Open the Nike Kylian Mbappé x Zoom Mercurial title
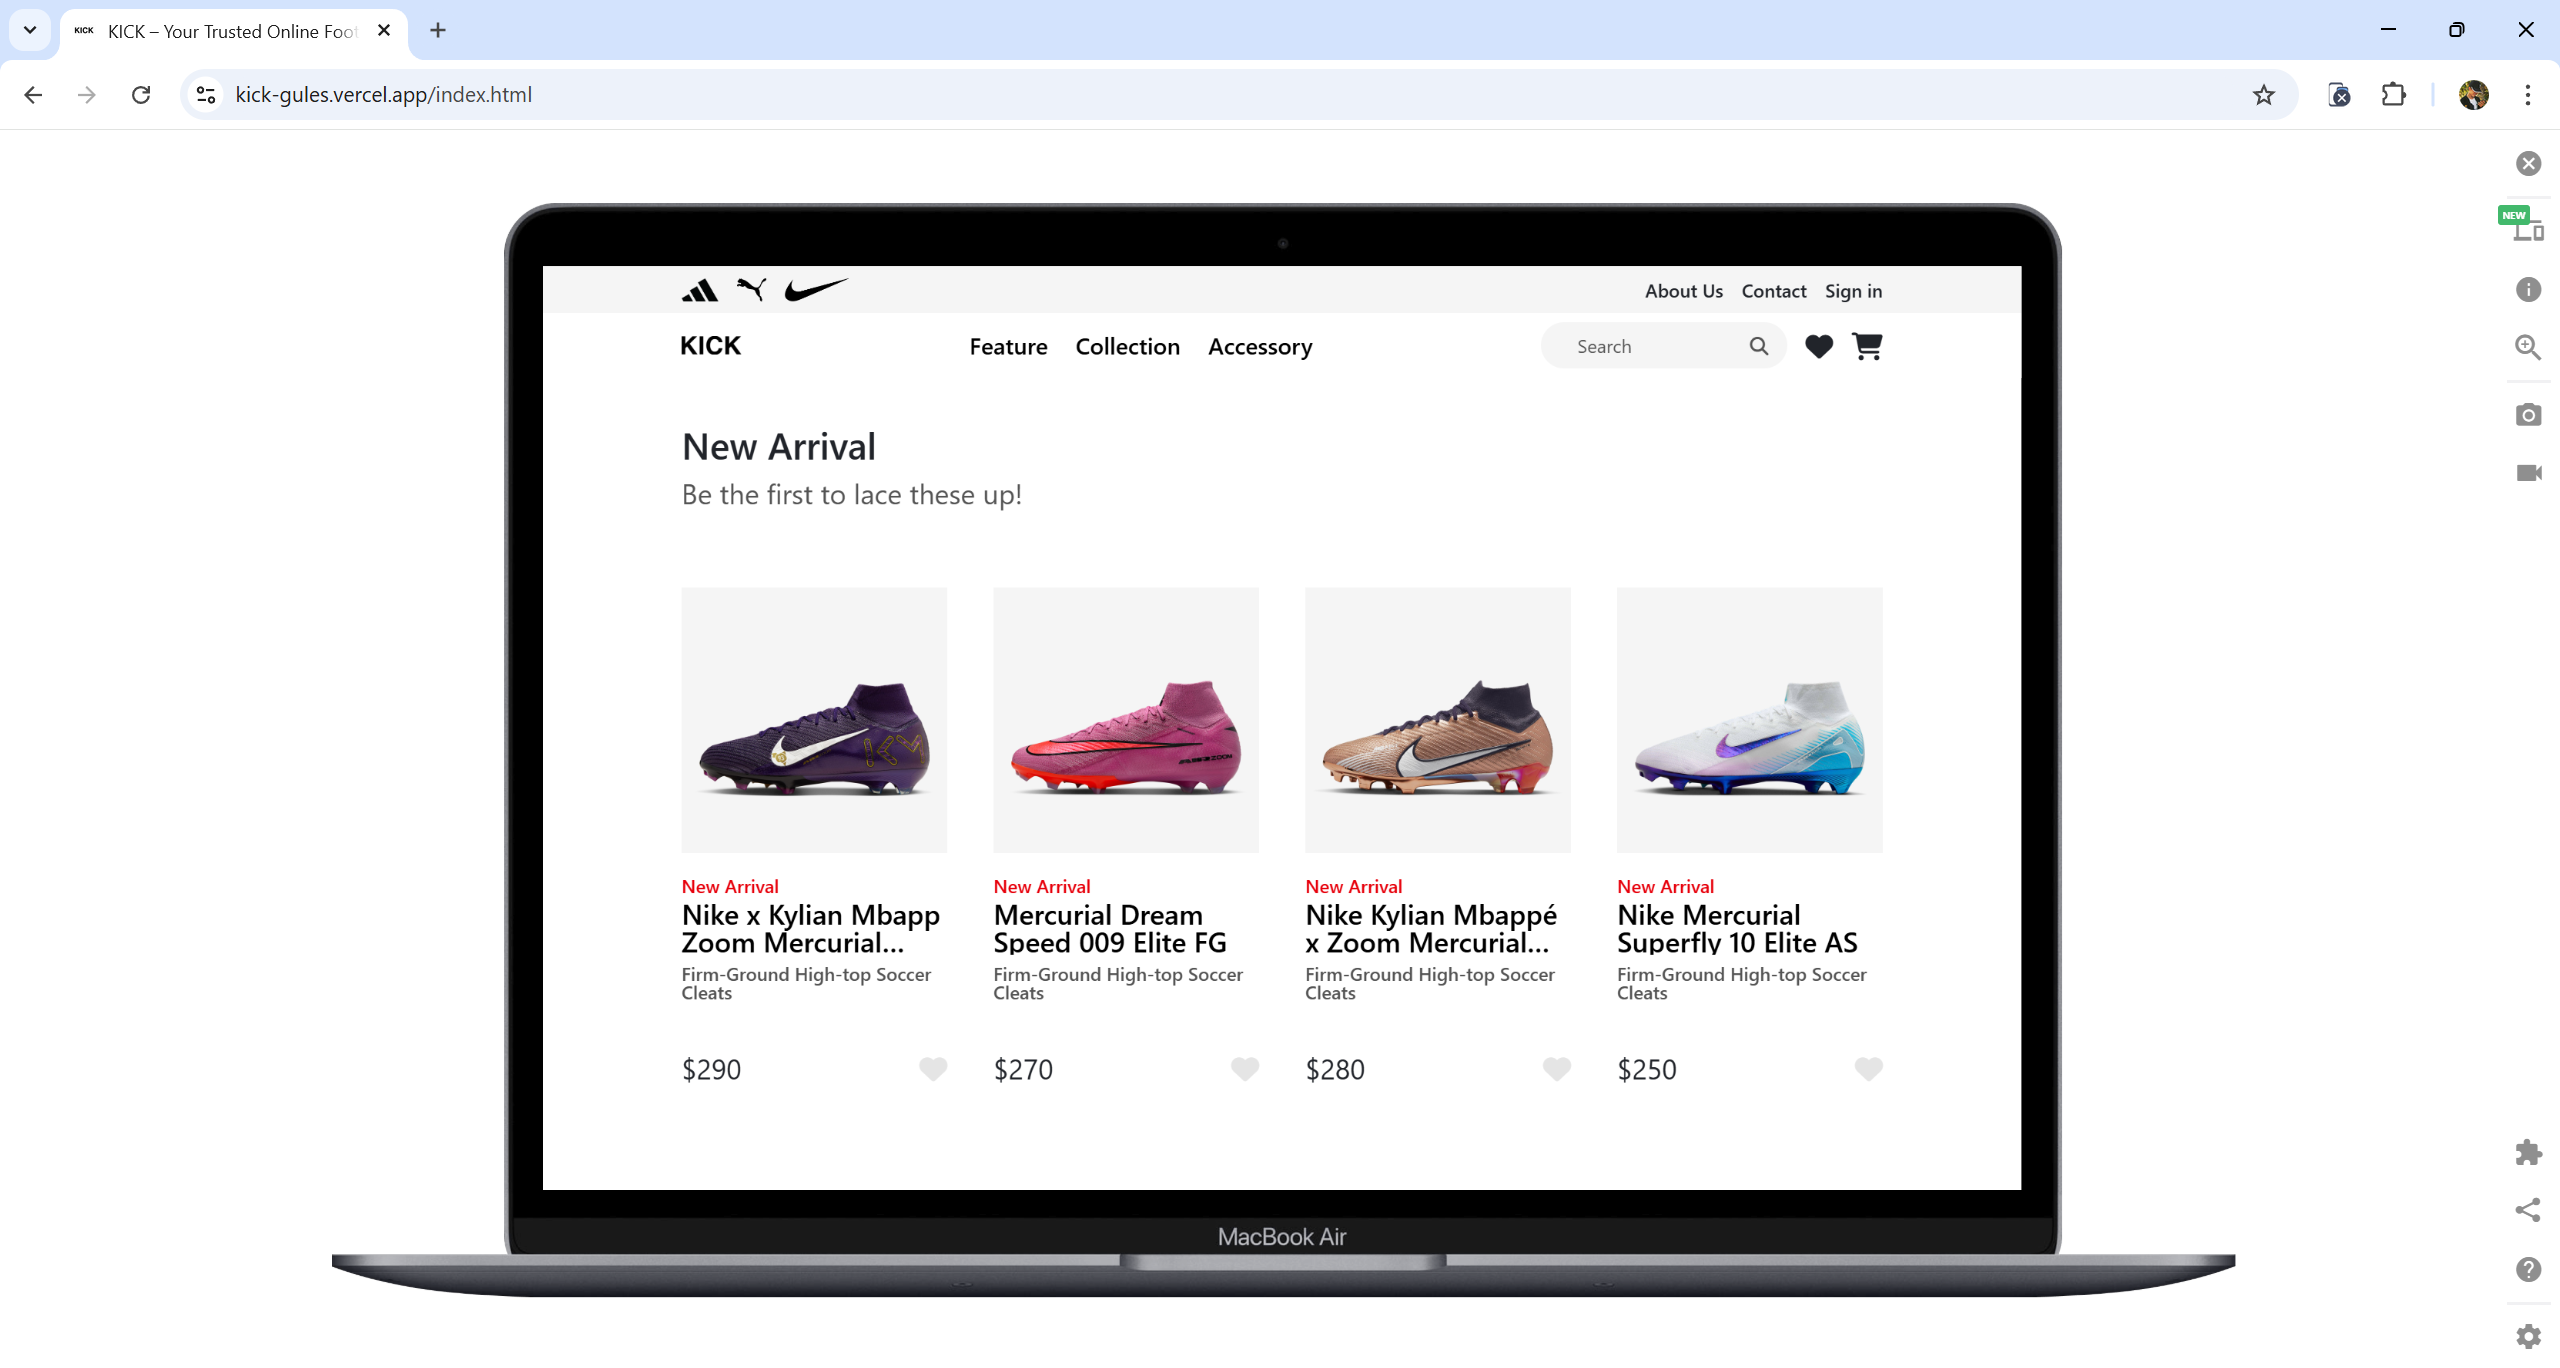Viewport: 2560px width, 1368px height. [x=1432, y=929]
